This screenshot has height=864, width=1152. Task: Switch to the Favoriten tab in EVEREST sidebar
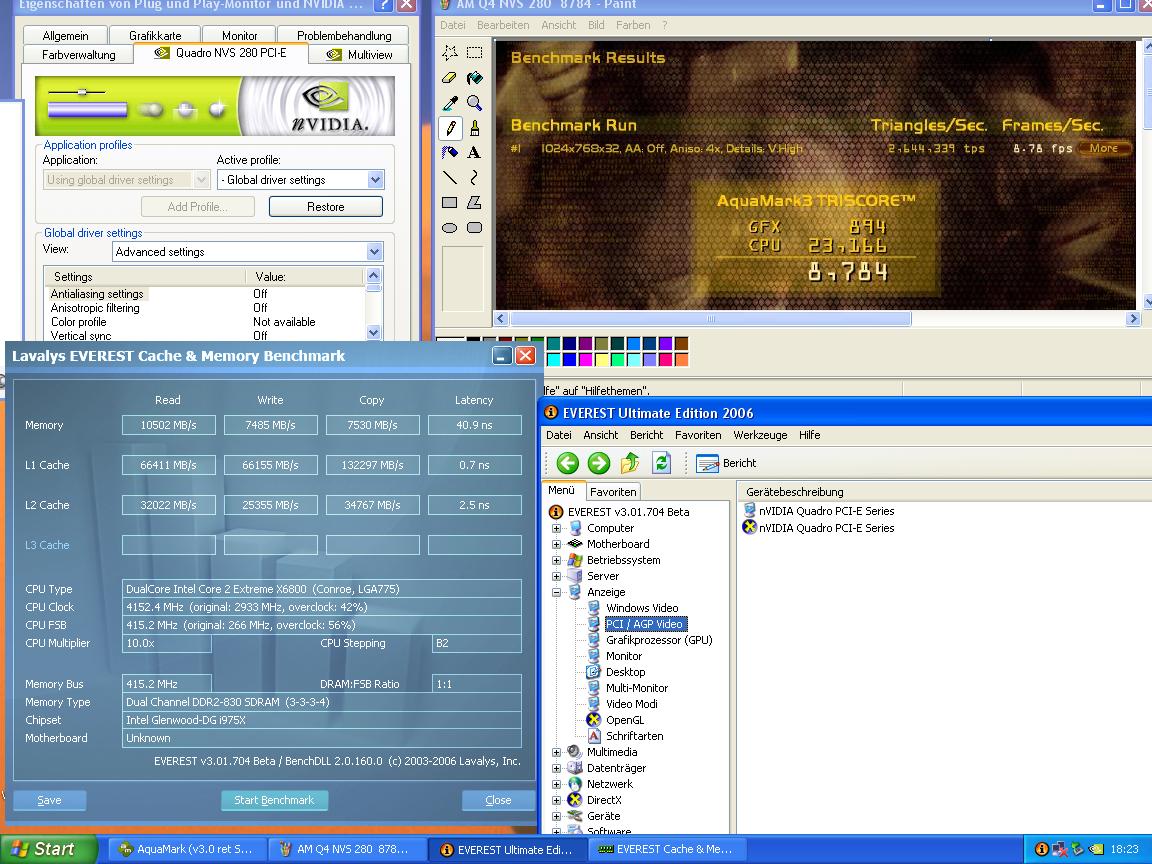[613, 492]
